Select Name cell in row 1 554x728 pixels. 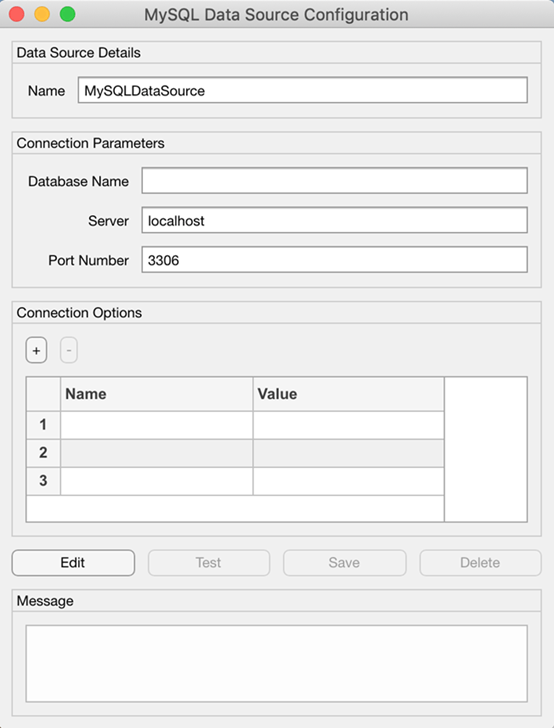tap(156, 425)
